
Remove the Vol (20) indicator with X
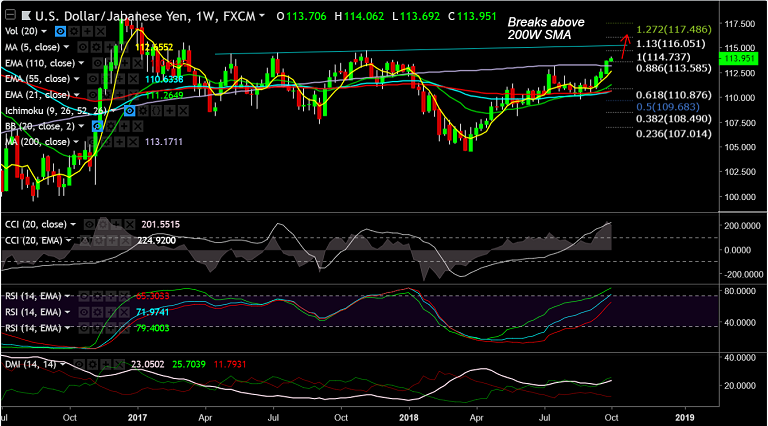coord(100,31)
